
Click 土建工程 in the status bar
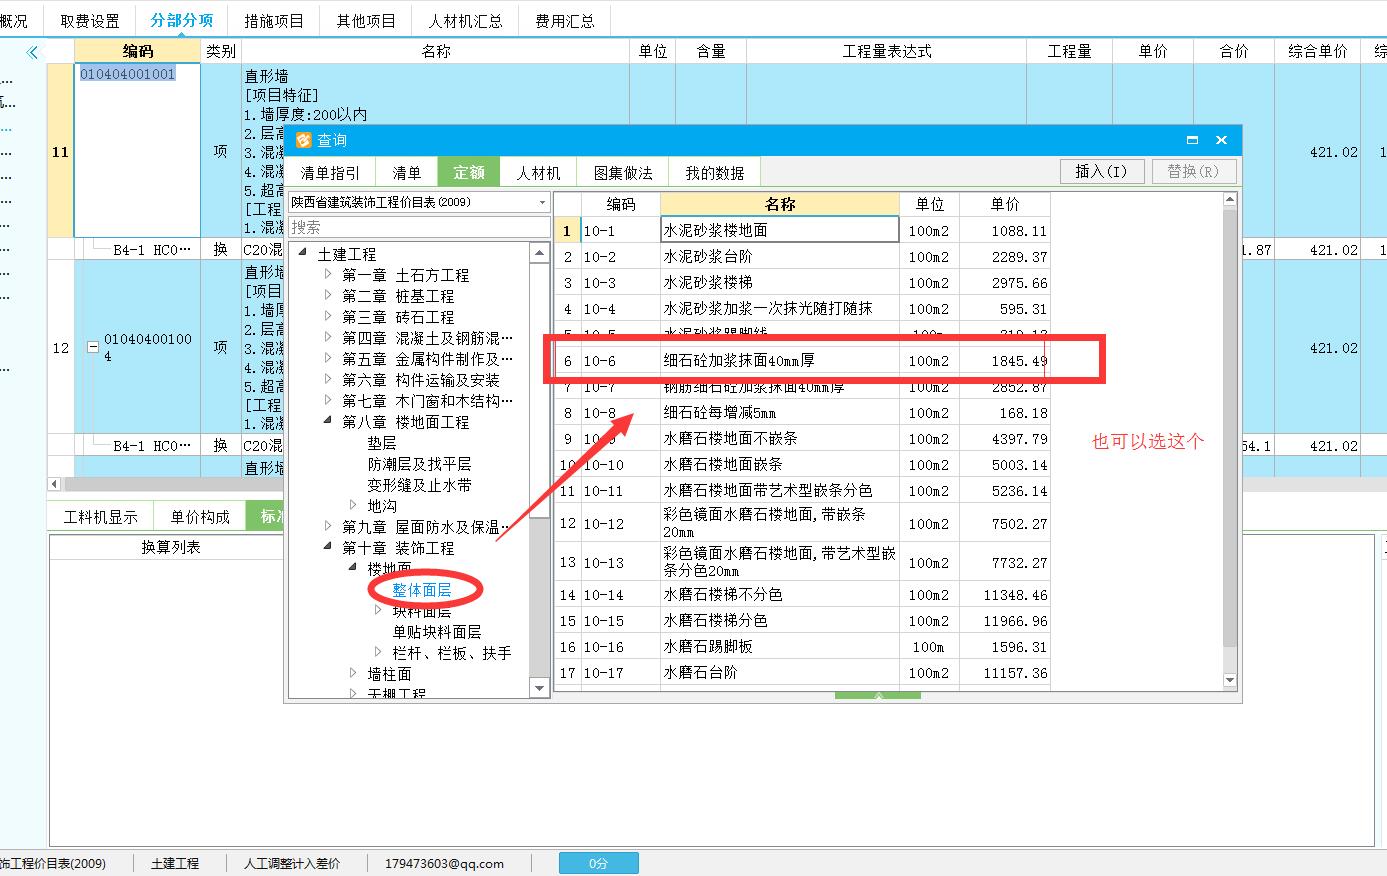click(x=175, y=863)
